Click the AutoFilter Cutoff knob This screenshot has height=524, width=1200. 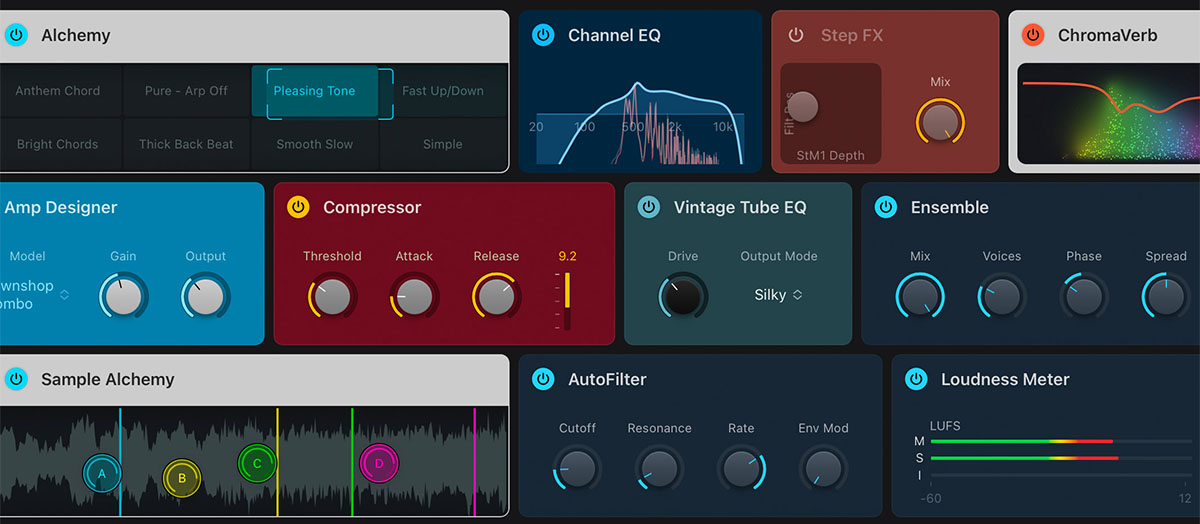pyautogui.click(x=577, y=468)
